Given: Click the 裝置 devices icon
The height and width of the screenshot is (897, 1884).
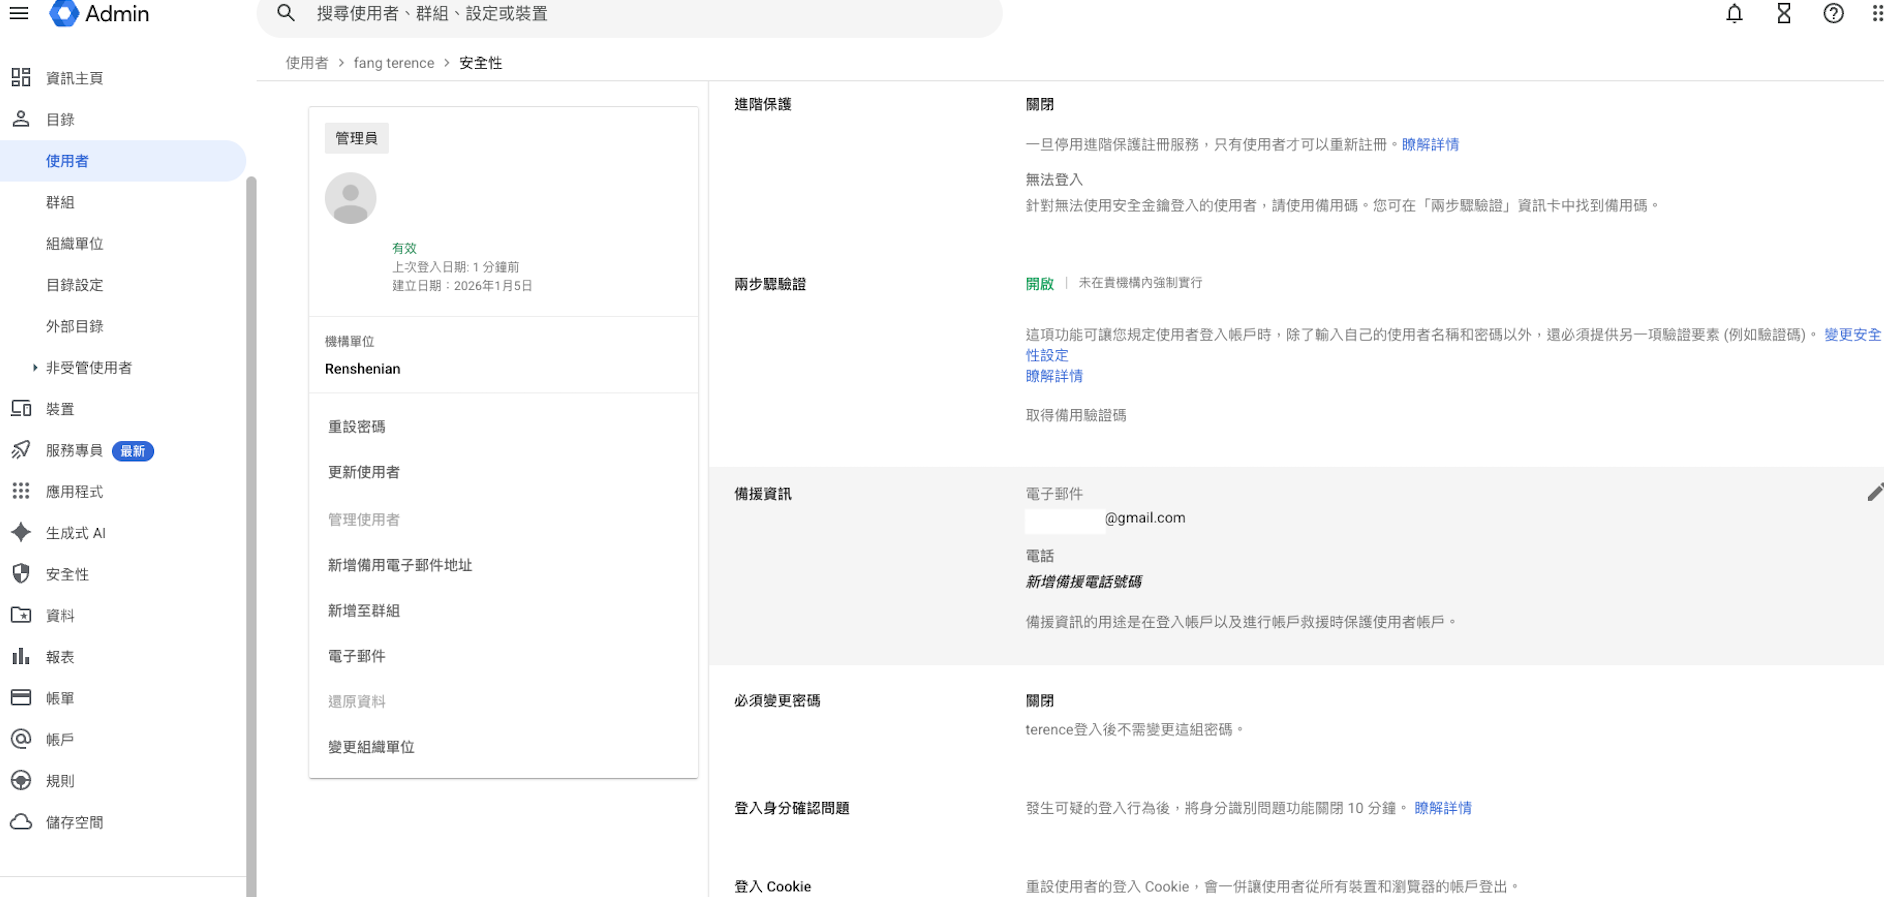Looking at the screenshot, I should (21, 409).
